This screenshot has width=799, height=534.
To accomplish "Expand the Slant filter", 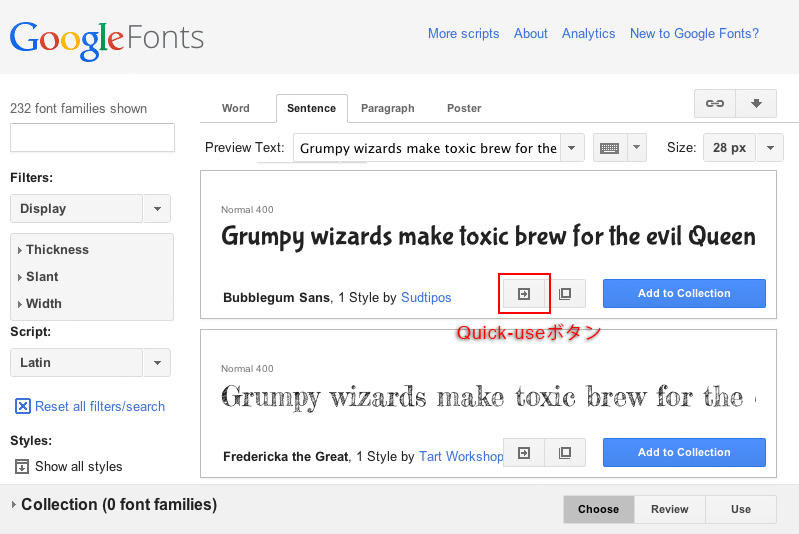I will tap(38, 277).
